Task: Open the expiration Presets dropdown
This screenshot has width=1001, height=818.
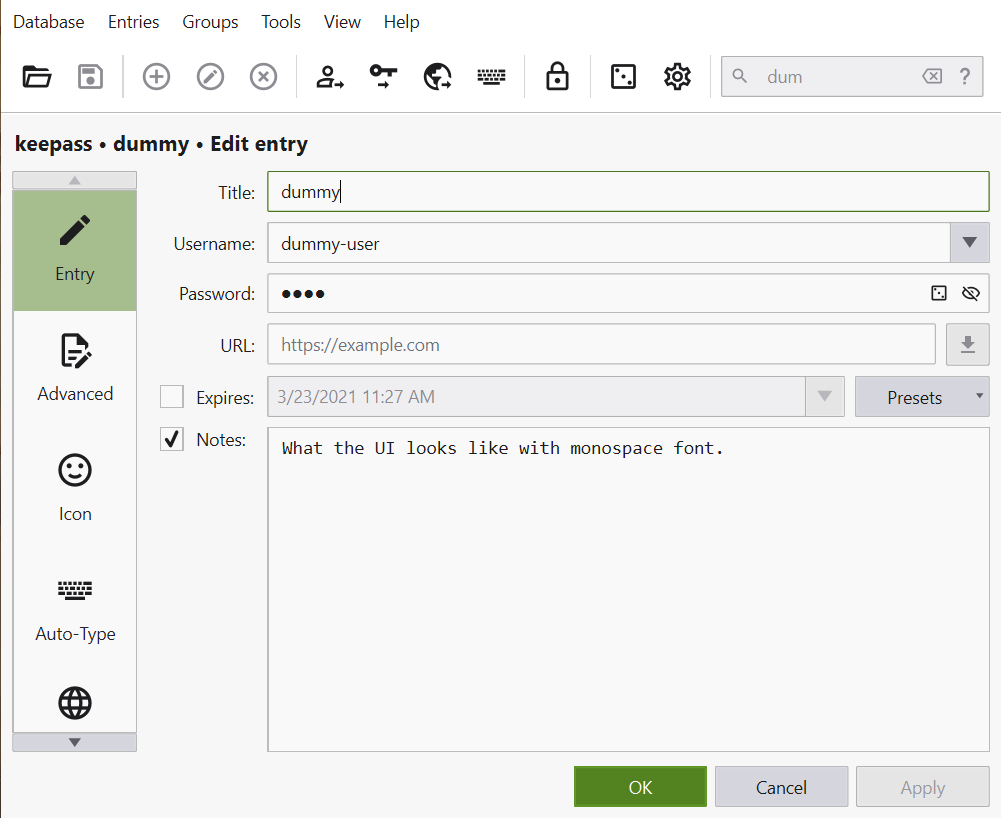Action: click(921, 396)
